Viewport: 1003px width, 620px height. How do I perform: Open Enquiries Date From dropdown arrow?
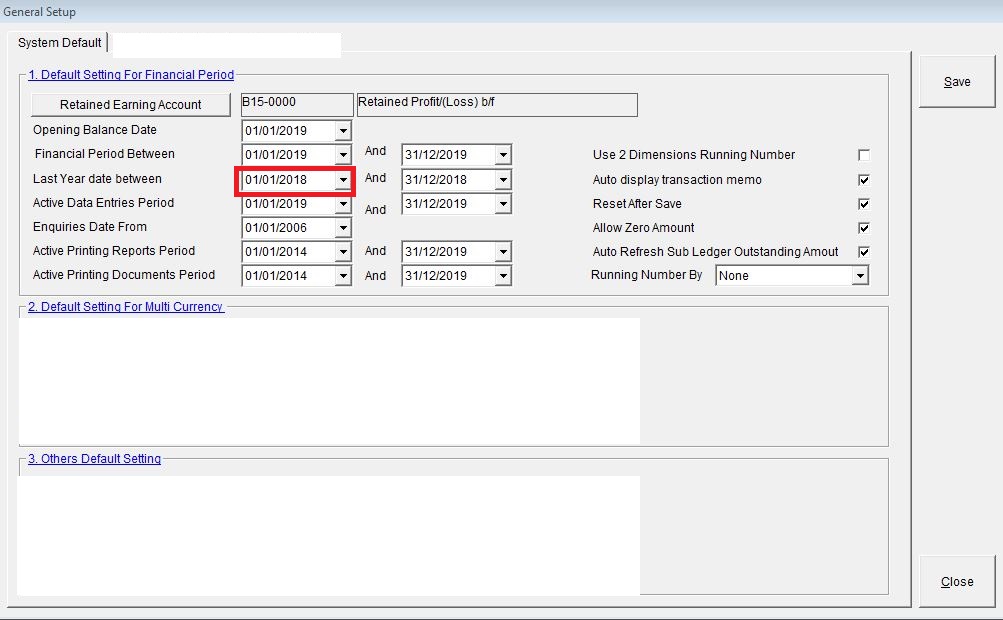click(343, 228)
